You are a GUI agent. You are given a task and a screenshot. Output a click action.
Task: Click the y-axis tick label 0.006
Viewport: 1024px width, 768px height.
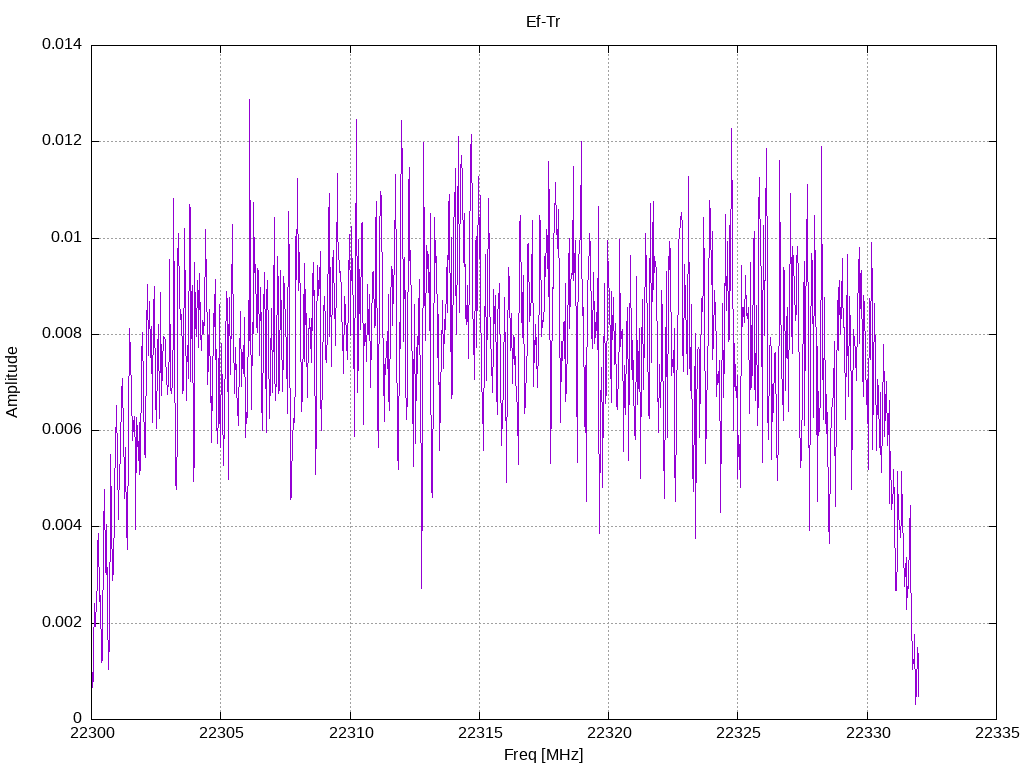point(62,430)
